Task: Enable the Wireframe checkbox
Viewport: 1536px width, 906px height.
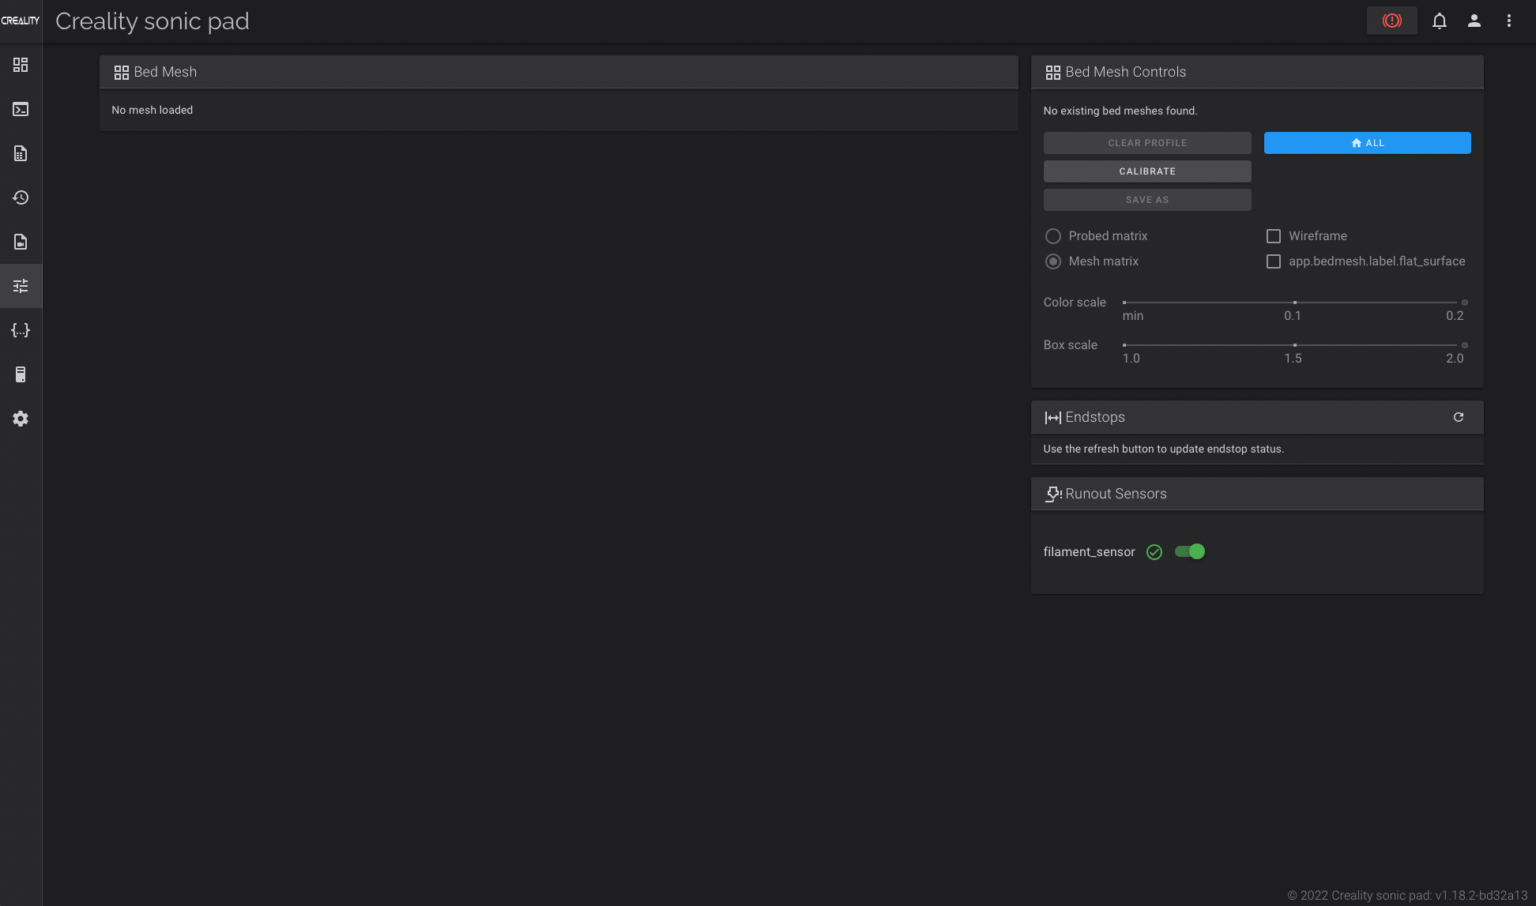Action: tap(1273, 236)
